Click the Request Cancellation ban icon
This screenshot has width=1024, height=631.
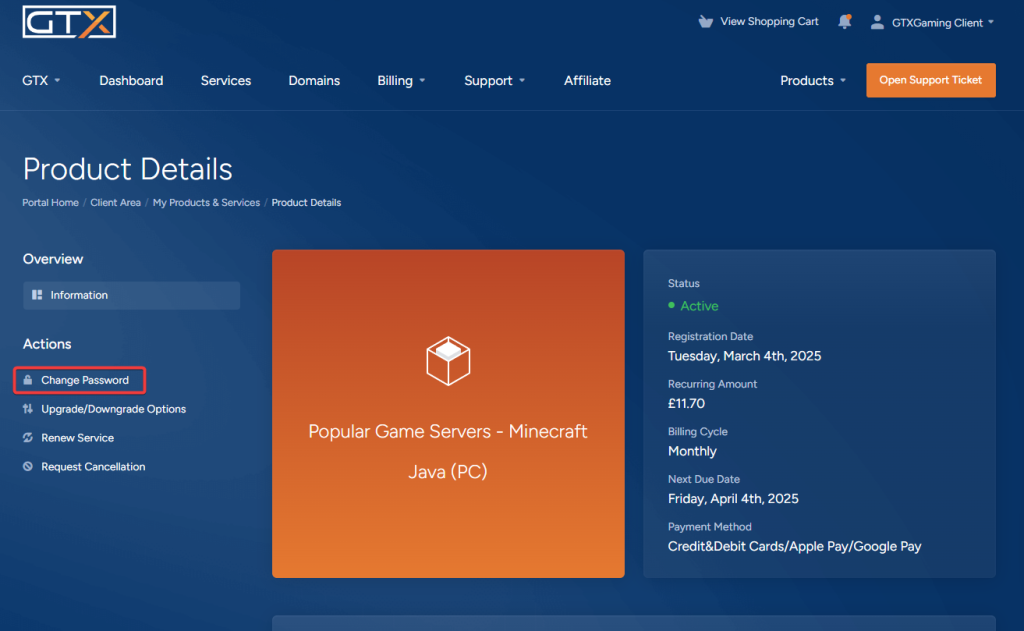point(27,466)
